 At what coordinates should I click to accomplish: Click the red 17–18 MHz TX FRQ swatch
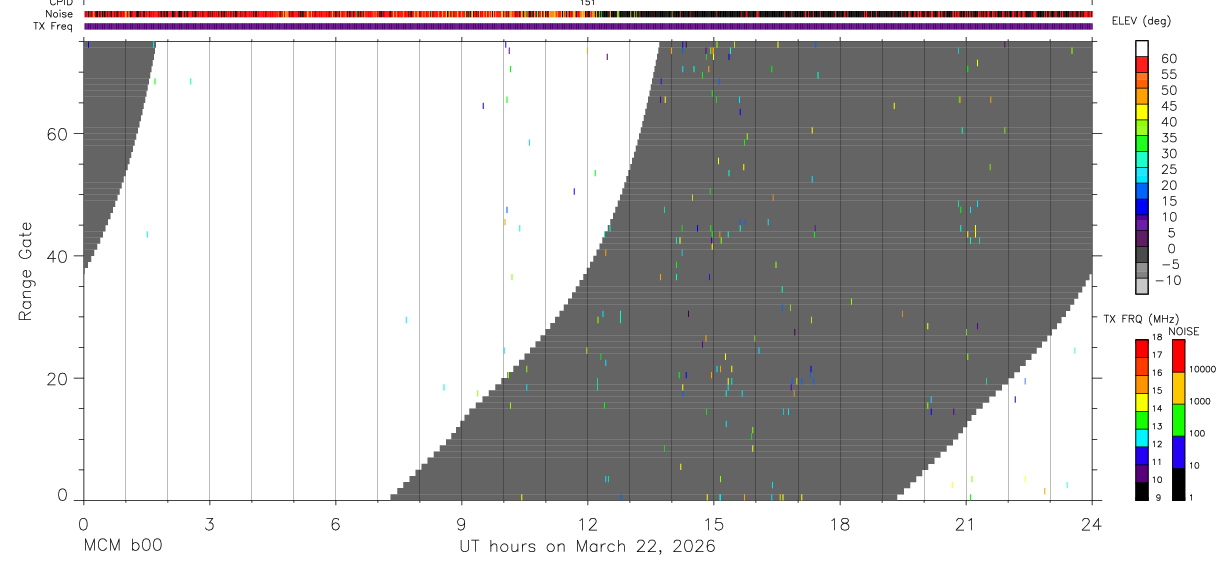click(x=1142, y=348)
